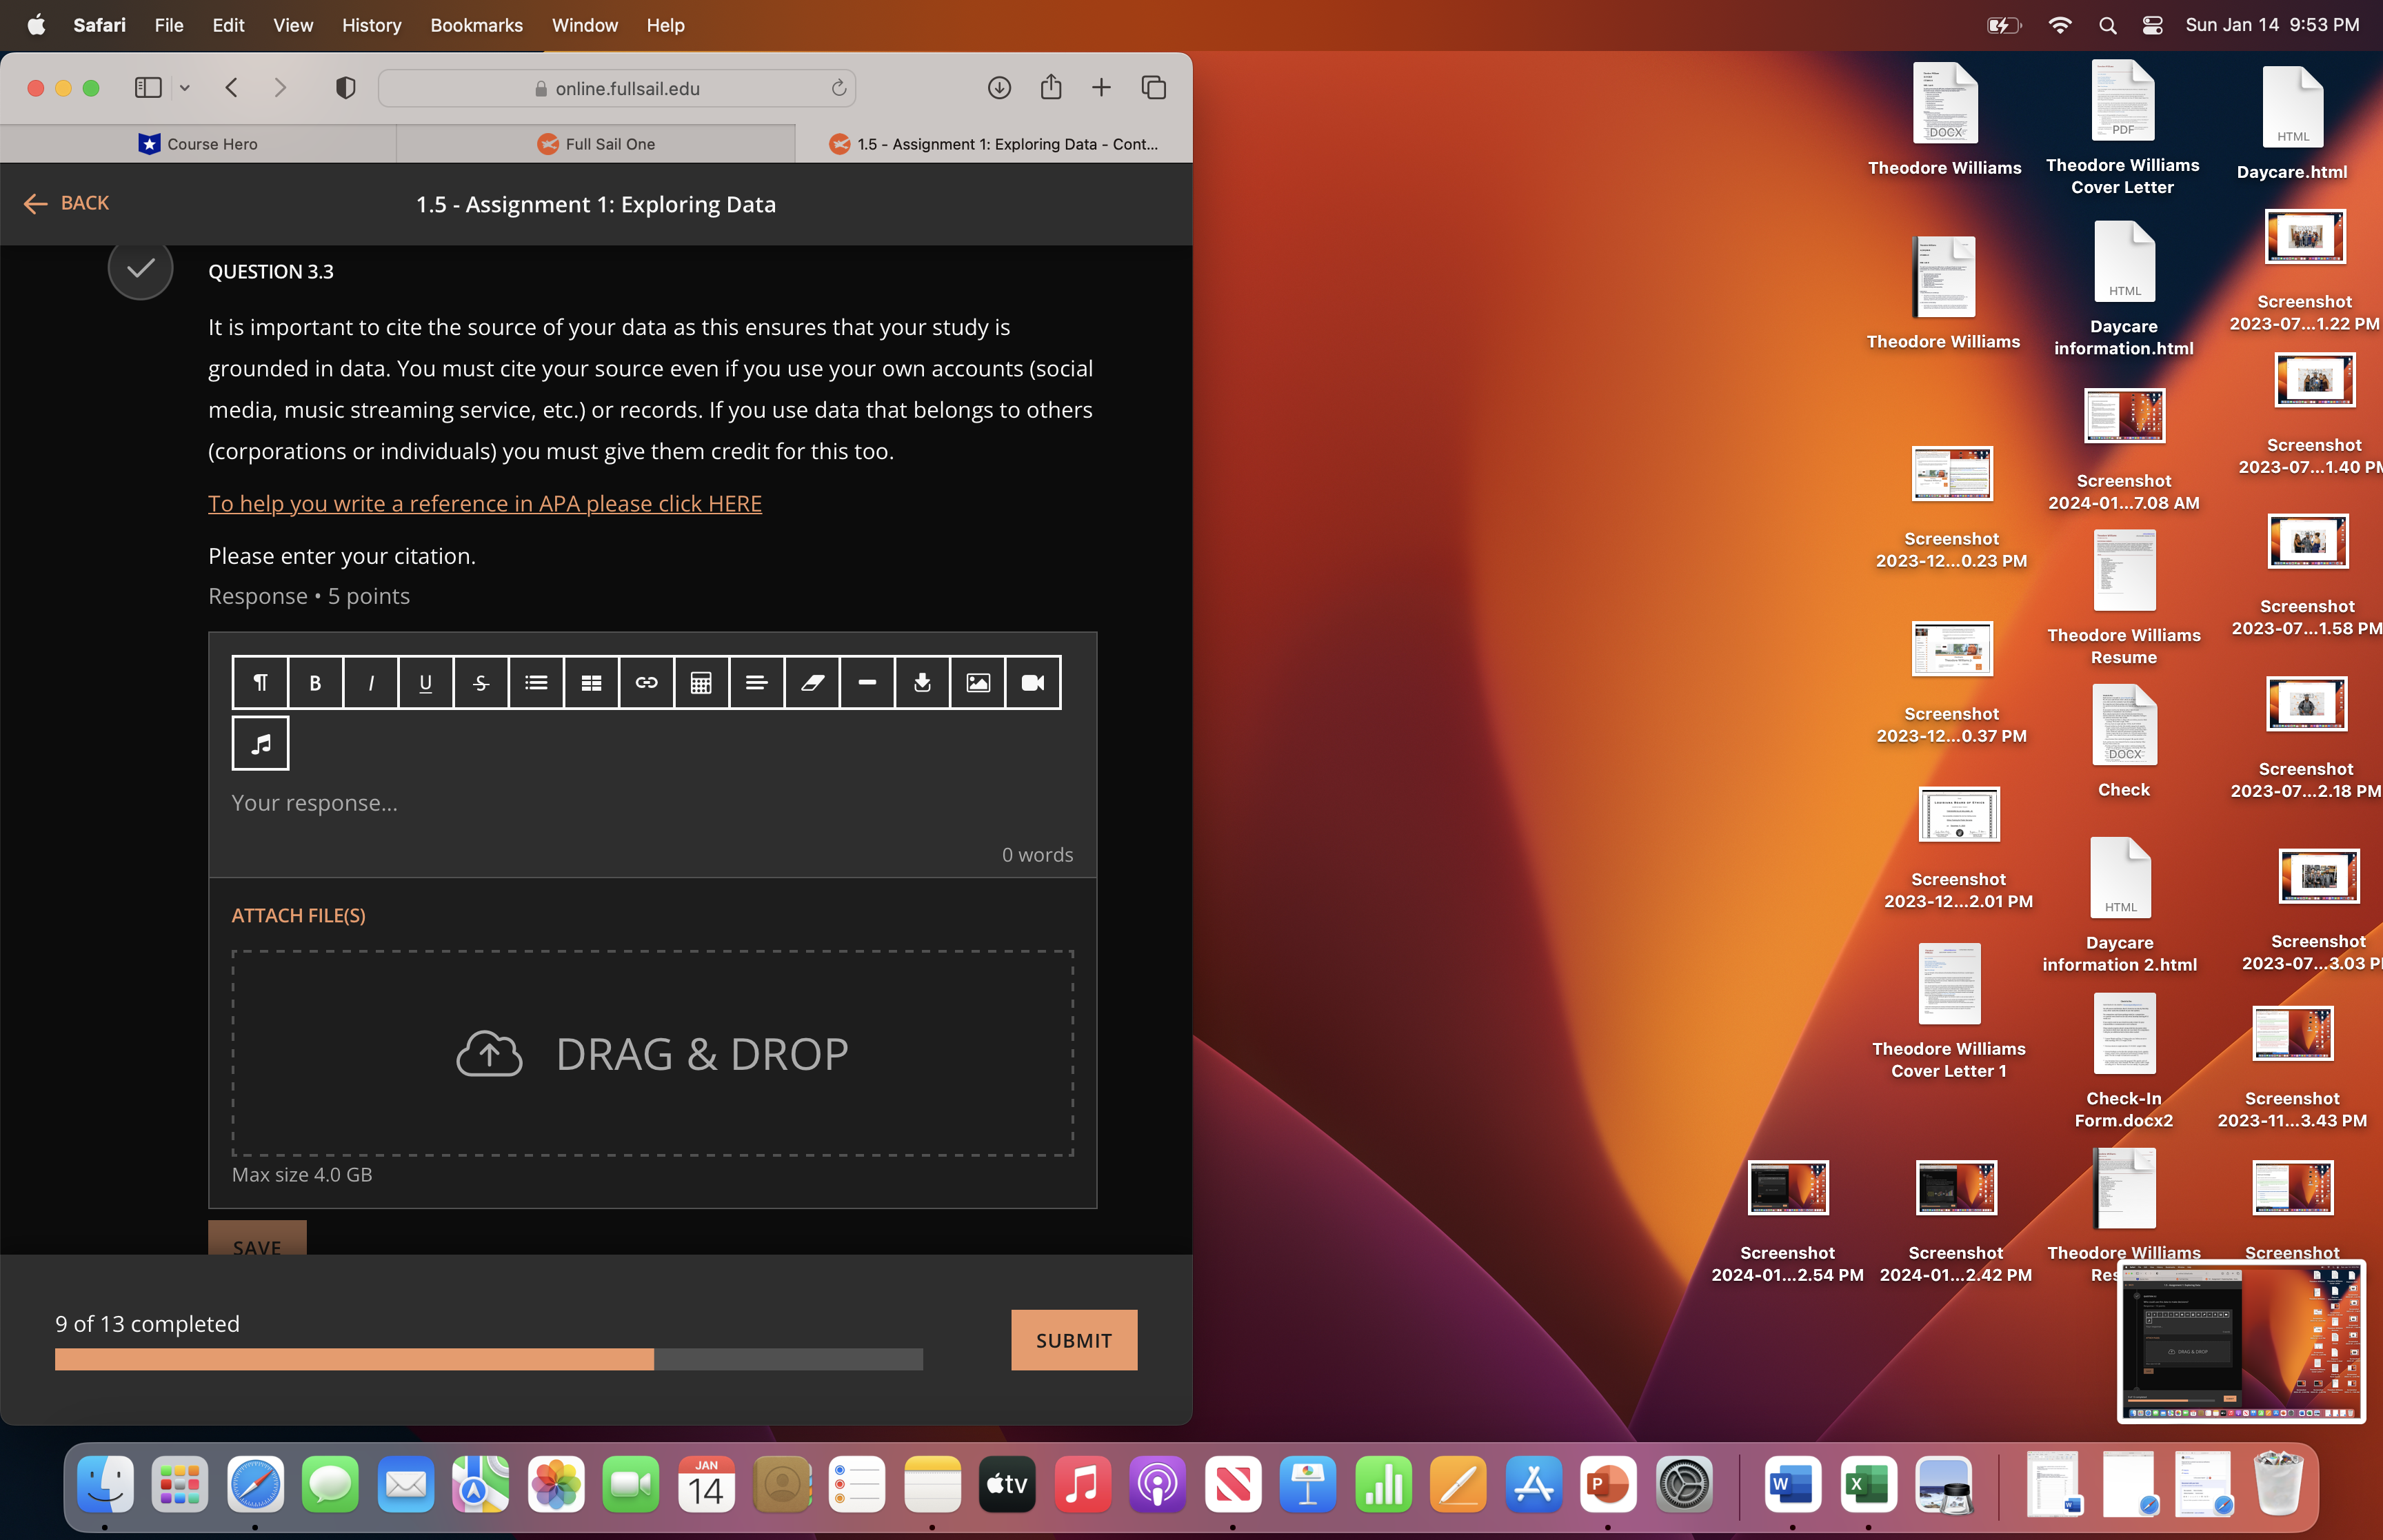Apply italic formatting in the editor

tap(371, 683)
